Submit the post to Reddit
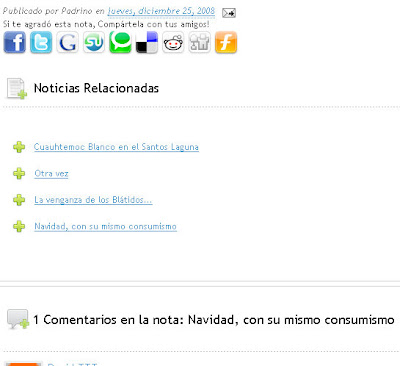This screenshot has height=366, width=400. pos(173,42)
